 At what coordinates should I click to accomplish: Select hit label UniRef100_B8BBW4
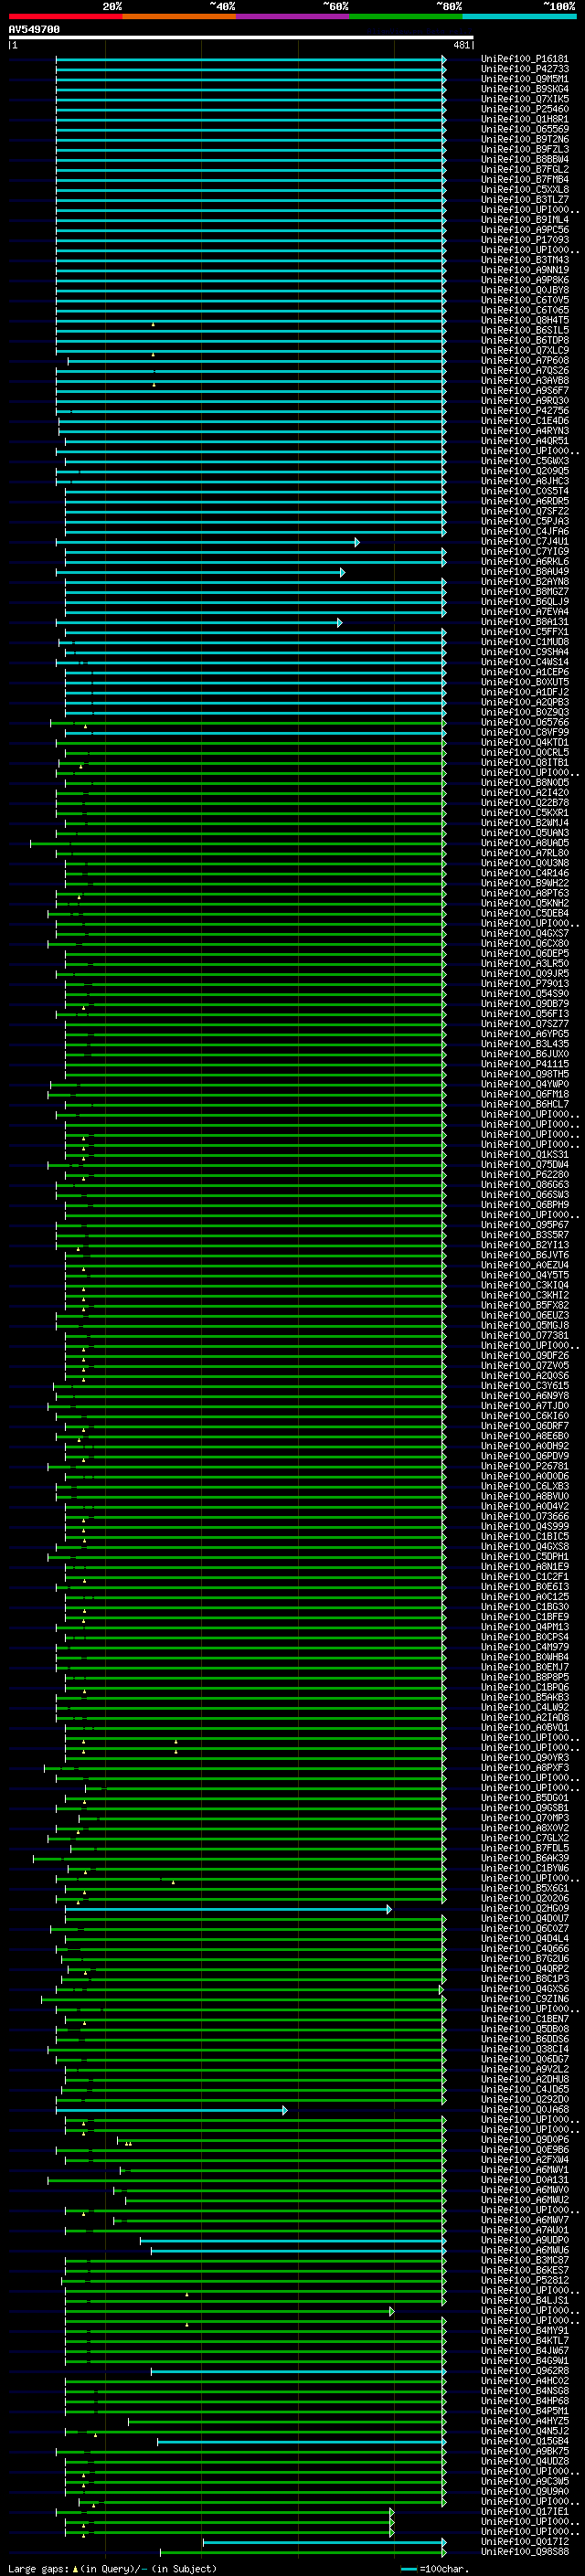coord(525,159)
